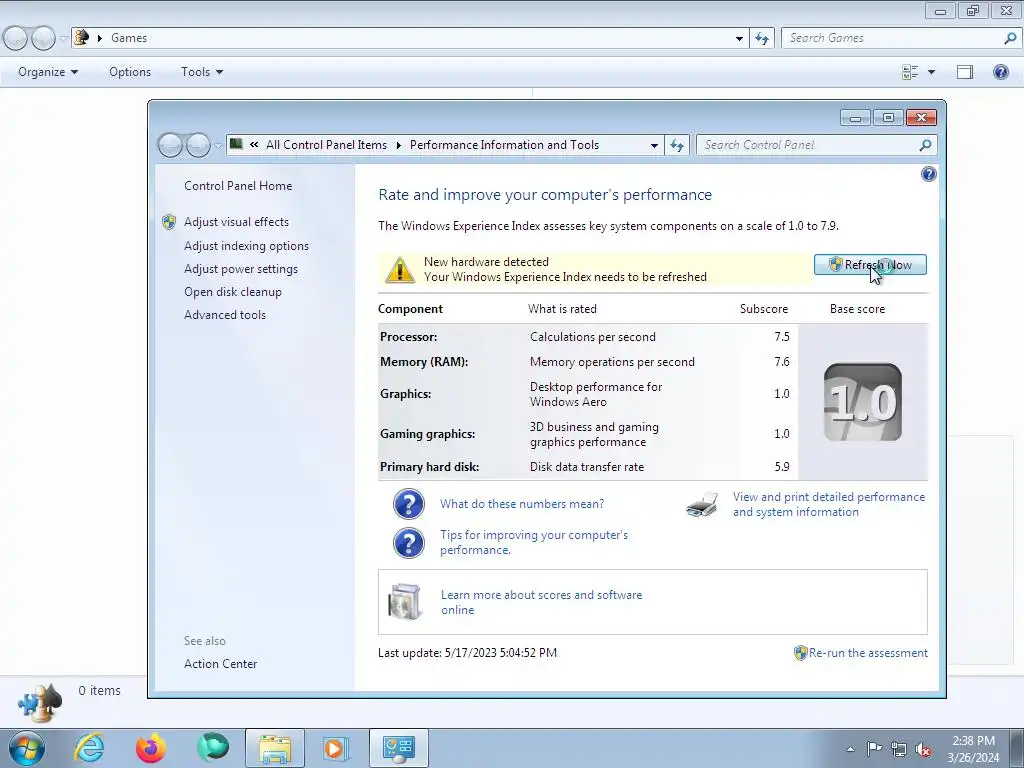1024x768 pixels.
Task: Click the Refresh Now button
Action: point(870,264)
